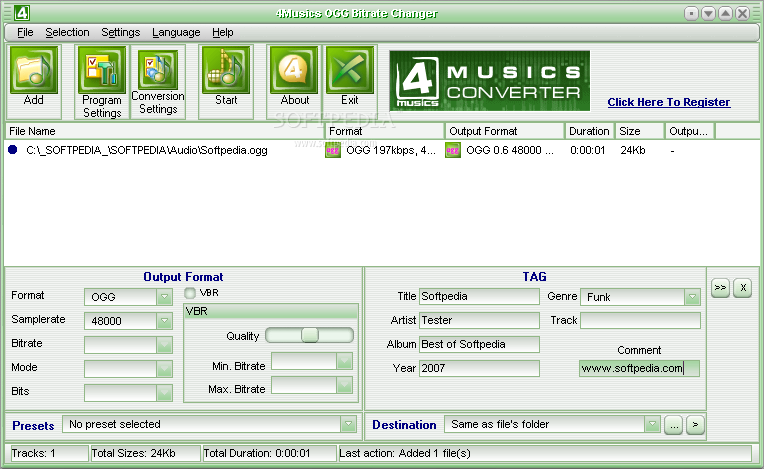764x469 pixels.
Task: Start conversion with the Start icon
Action: (x=226, y=70)
